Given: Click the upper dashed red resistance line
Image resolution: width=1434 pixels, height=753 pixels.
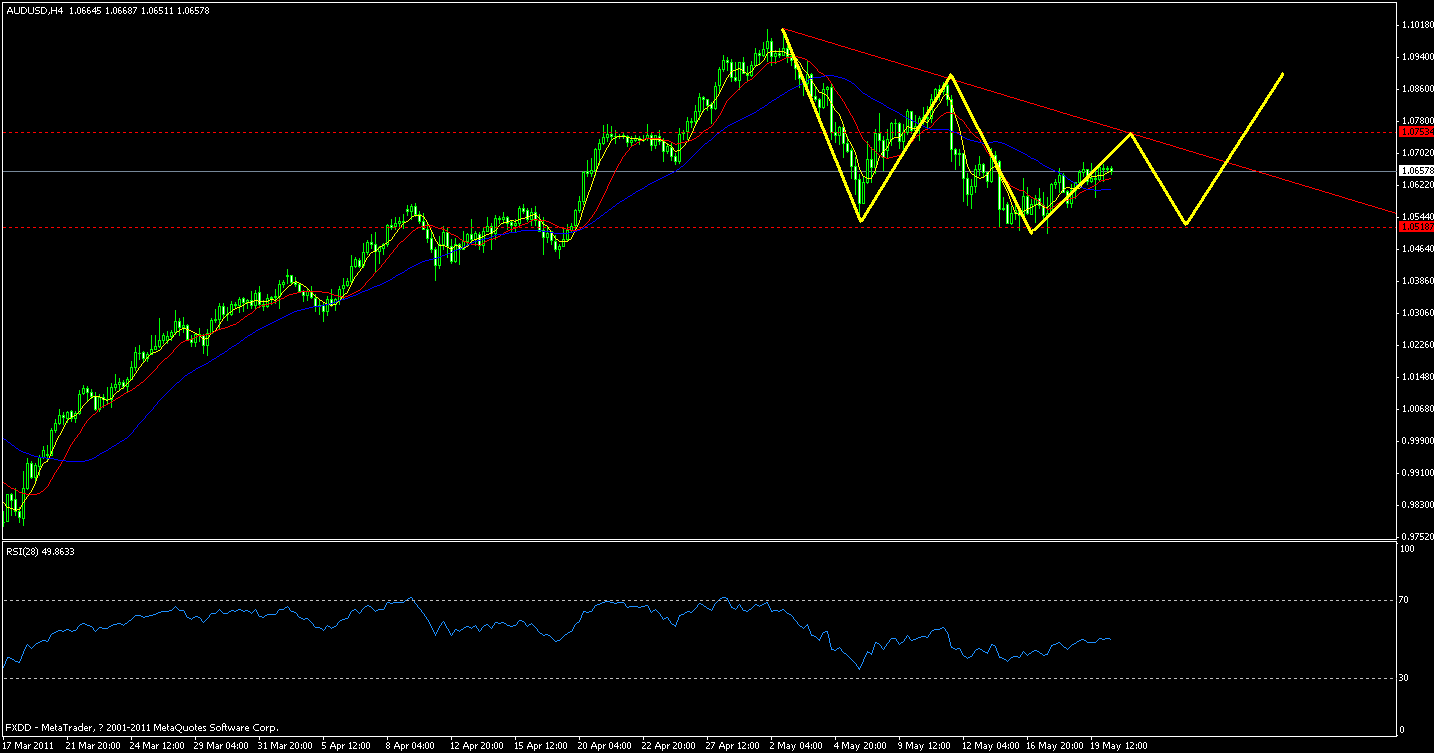Looking at the screenshot, I should tap(400, 131).
